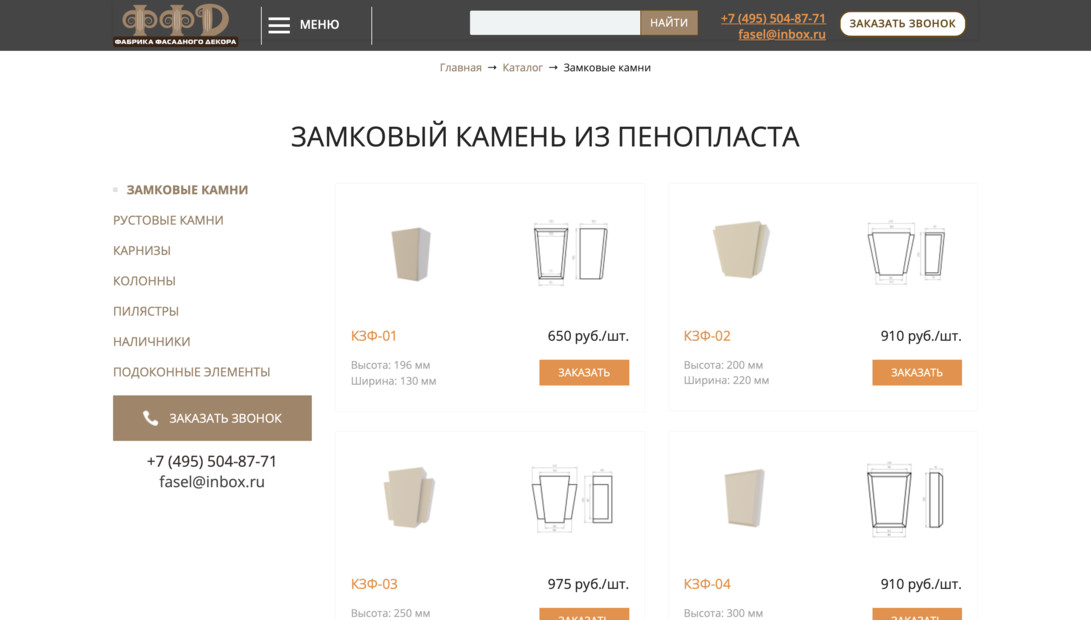View the КЗФ-03 product photo
1091x620 pixels.
tap(409, 497)
